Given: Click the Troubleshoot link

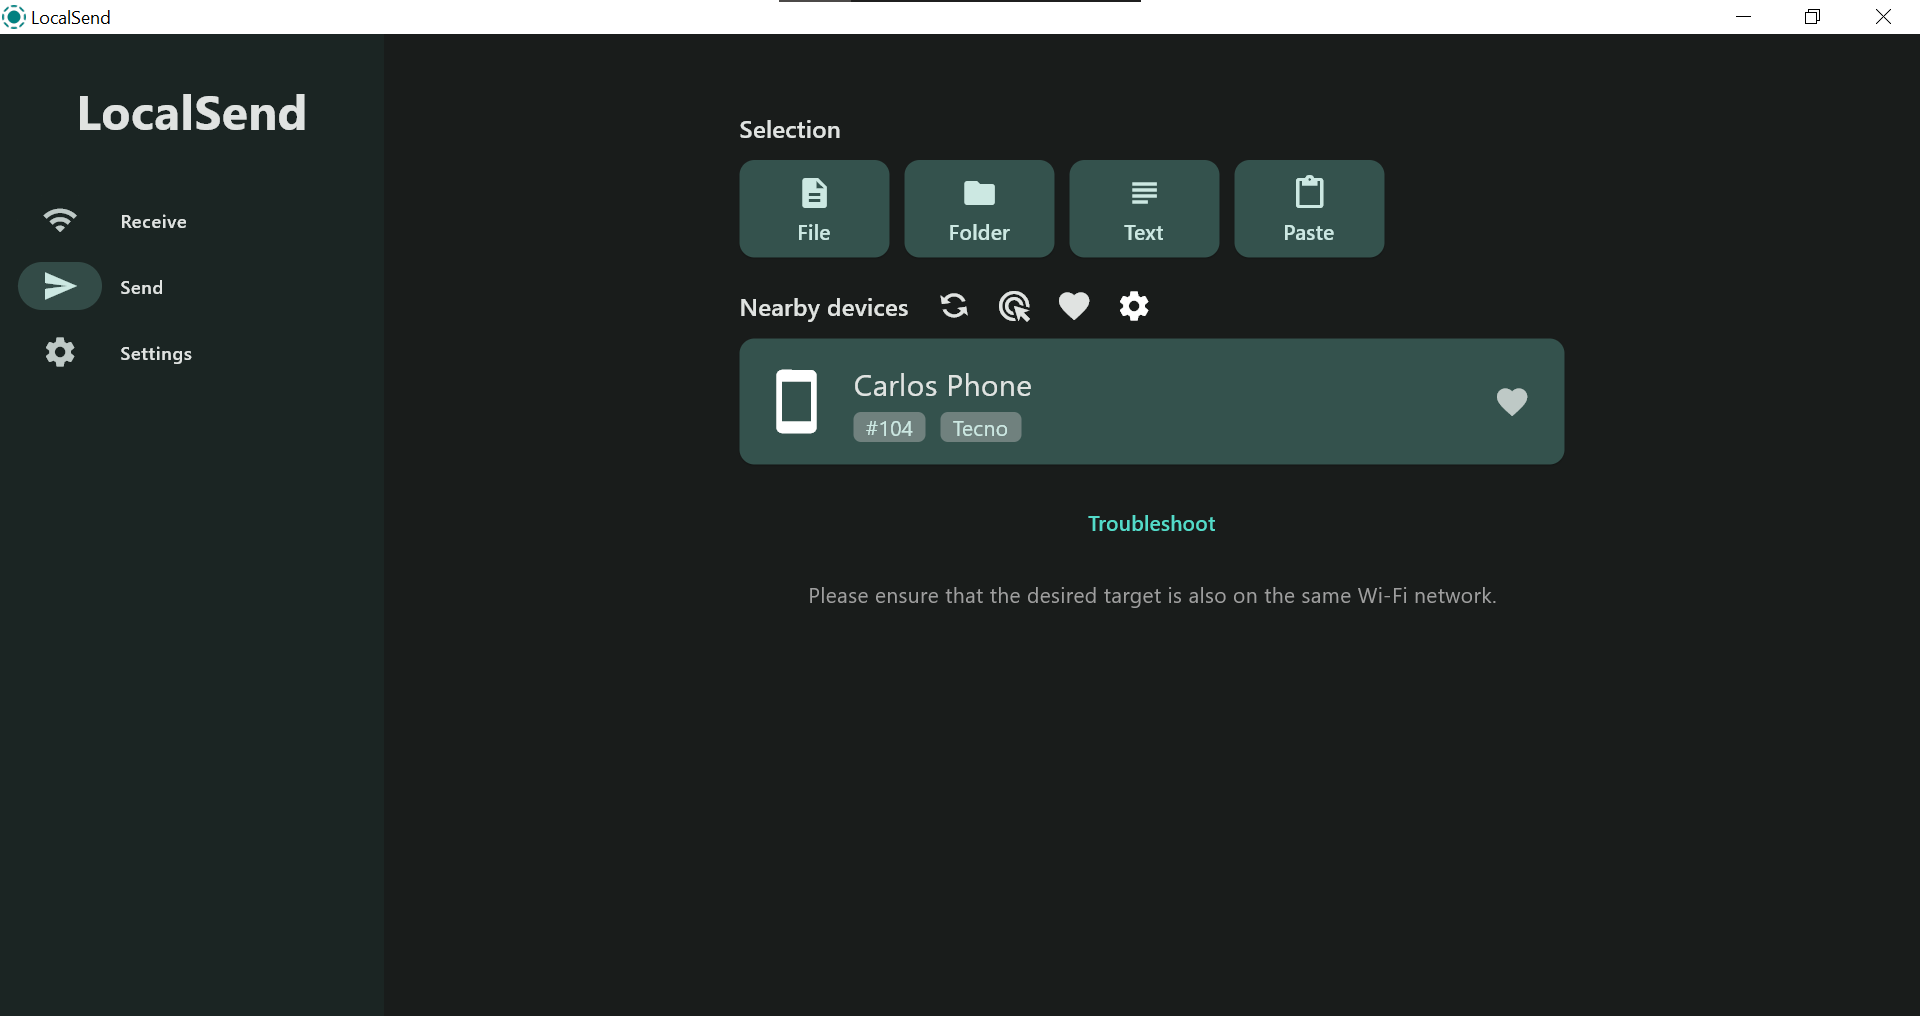Looking at the screenshot, I should pyautogui.click(x=1151, y=524).
